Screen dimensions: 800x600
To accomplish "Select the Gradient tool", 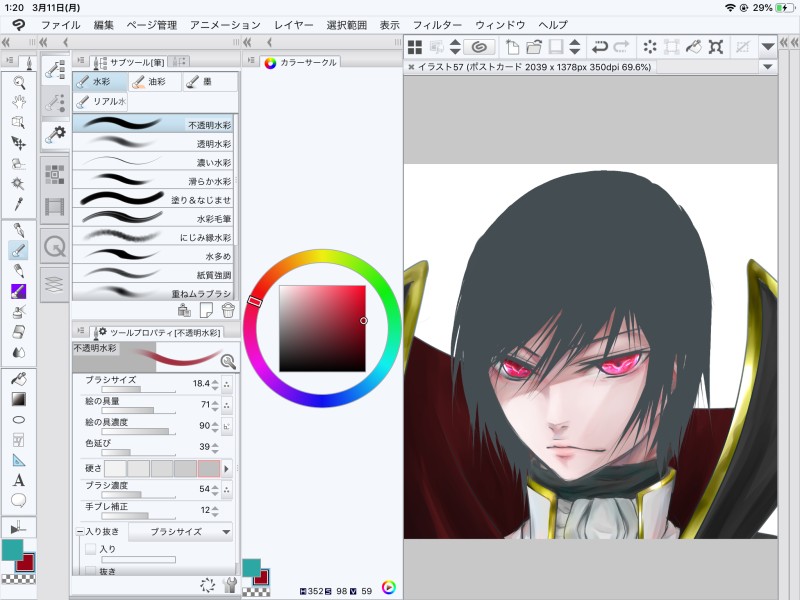I will tap(19, 399).
